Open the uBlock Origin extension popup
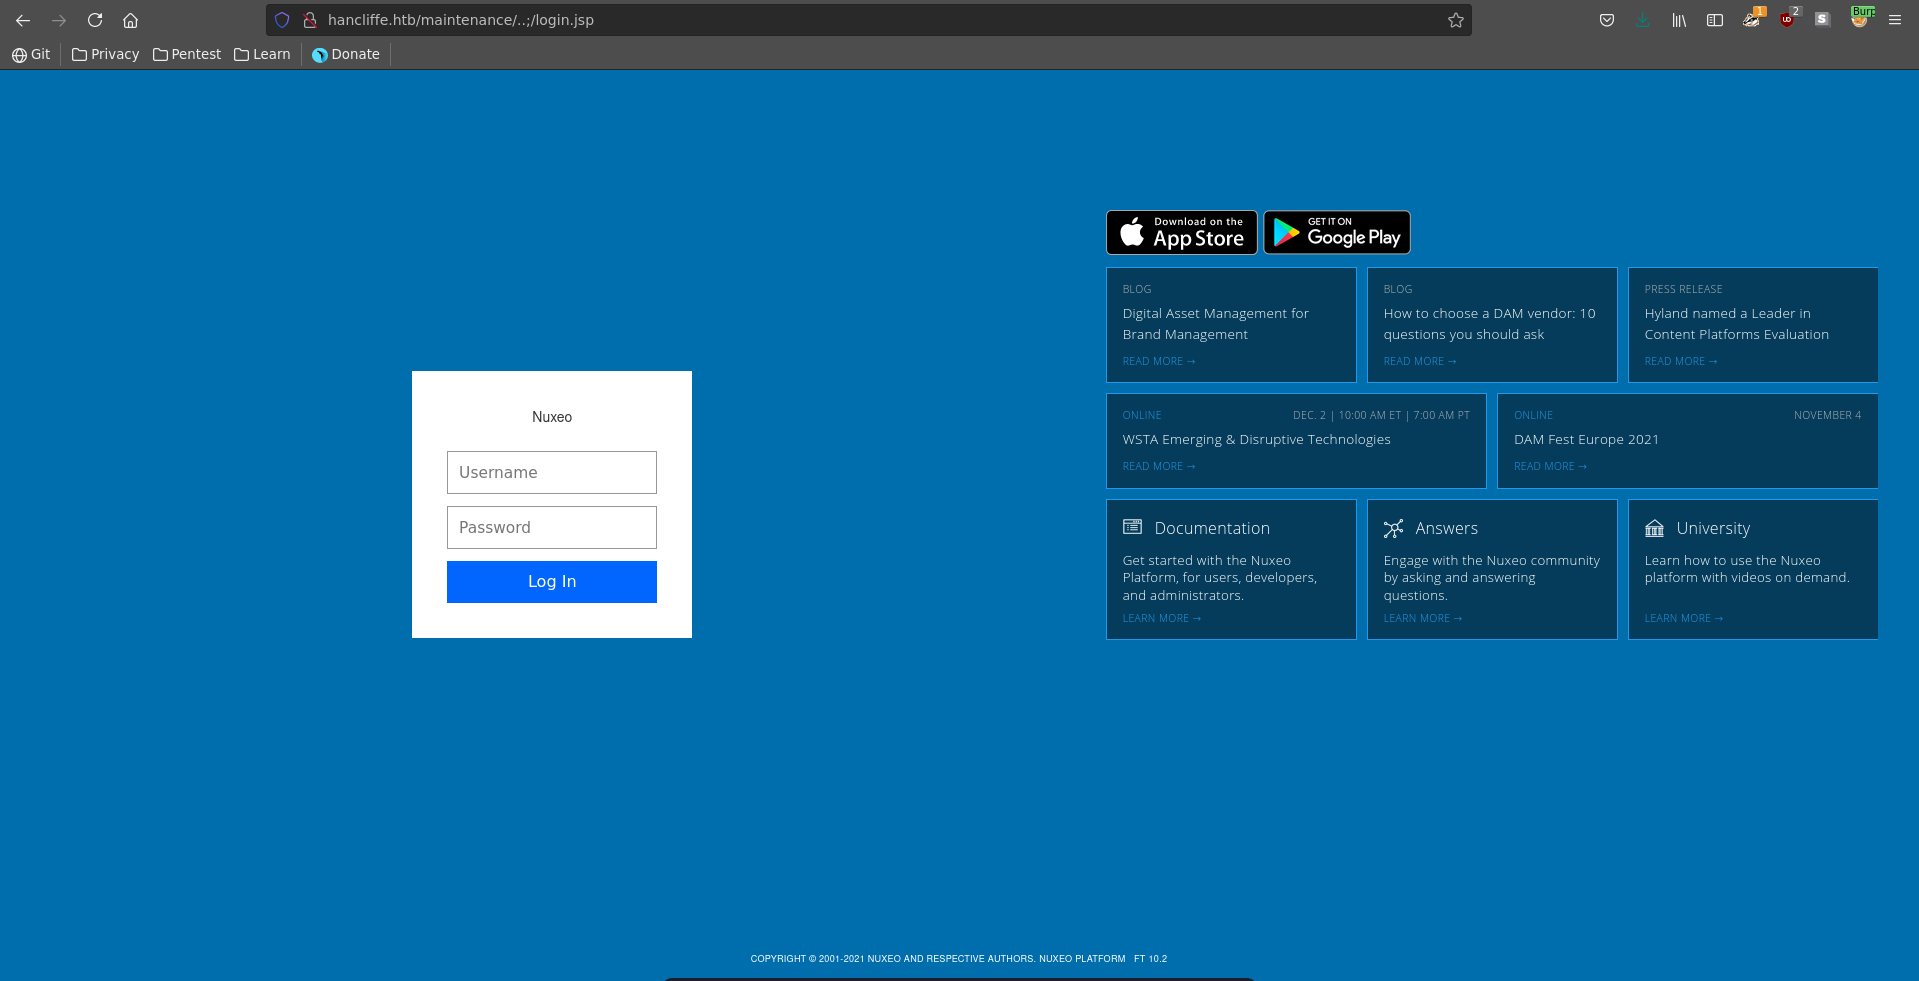The width and height of the screenshot is (1919, 981). click(x=1787, y=20)
